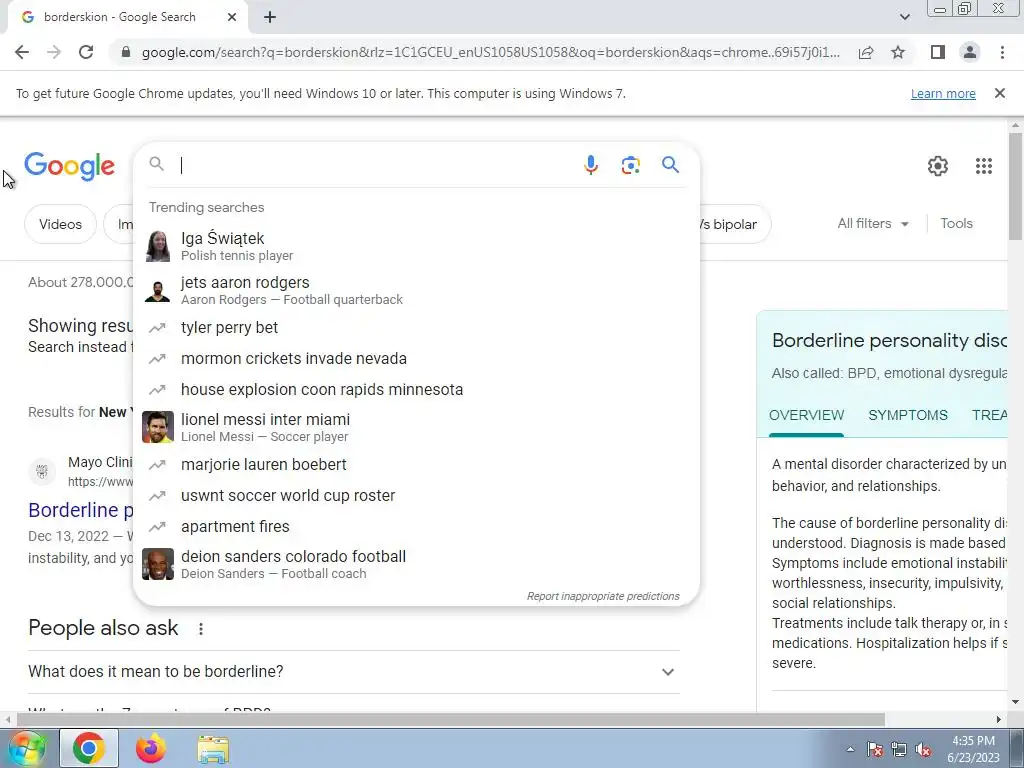This screenshot has width=1024, height=768.
Task: Click the share this page icon
Action: (x=866, y=52)
